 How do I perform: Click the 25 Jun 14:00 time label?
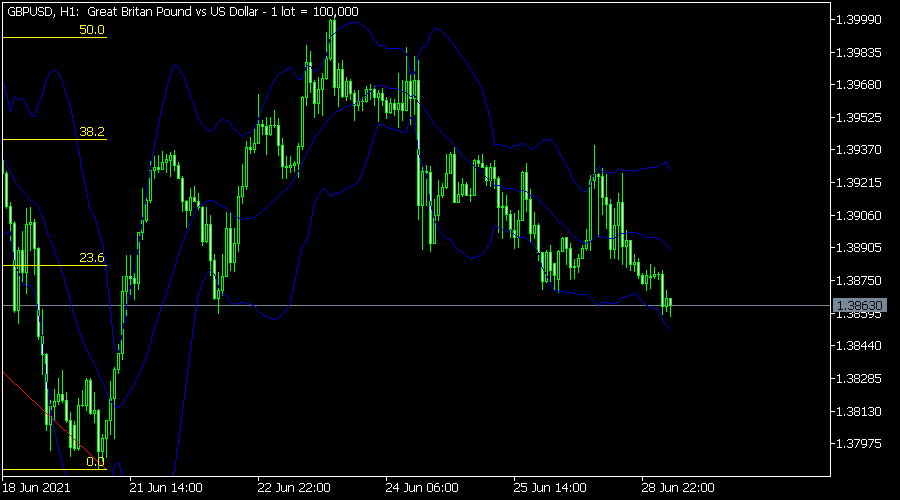(550, 488)
